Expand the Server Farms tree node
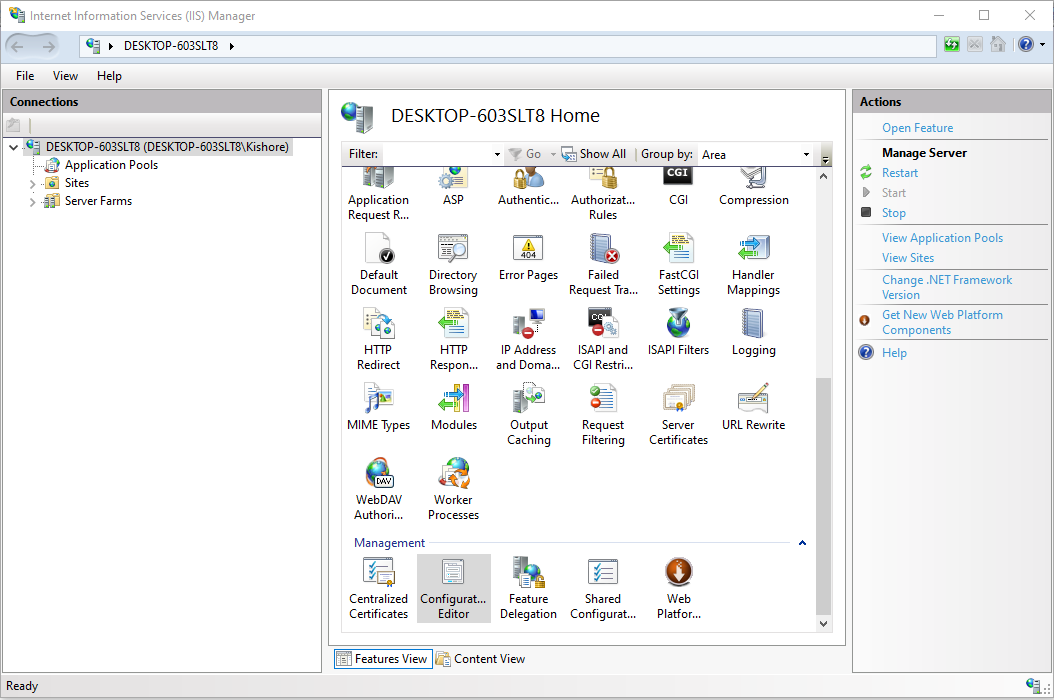This screenshot has height=700, width=1054. (32, 202)
